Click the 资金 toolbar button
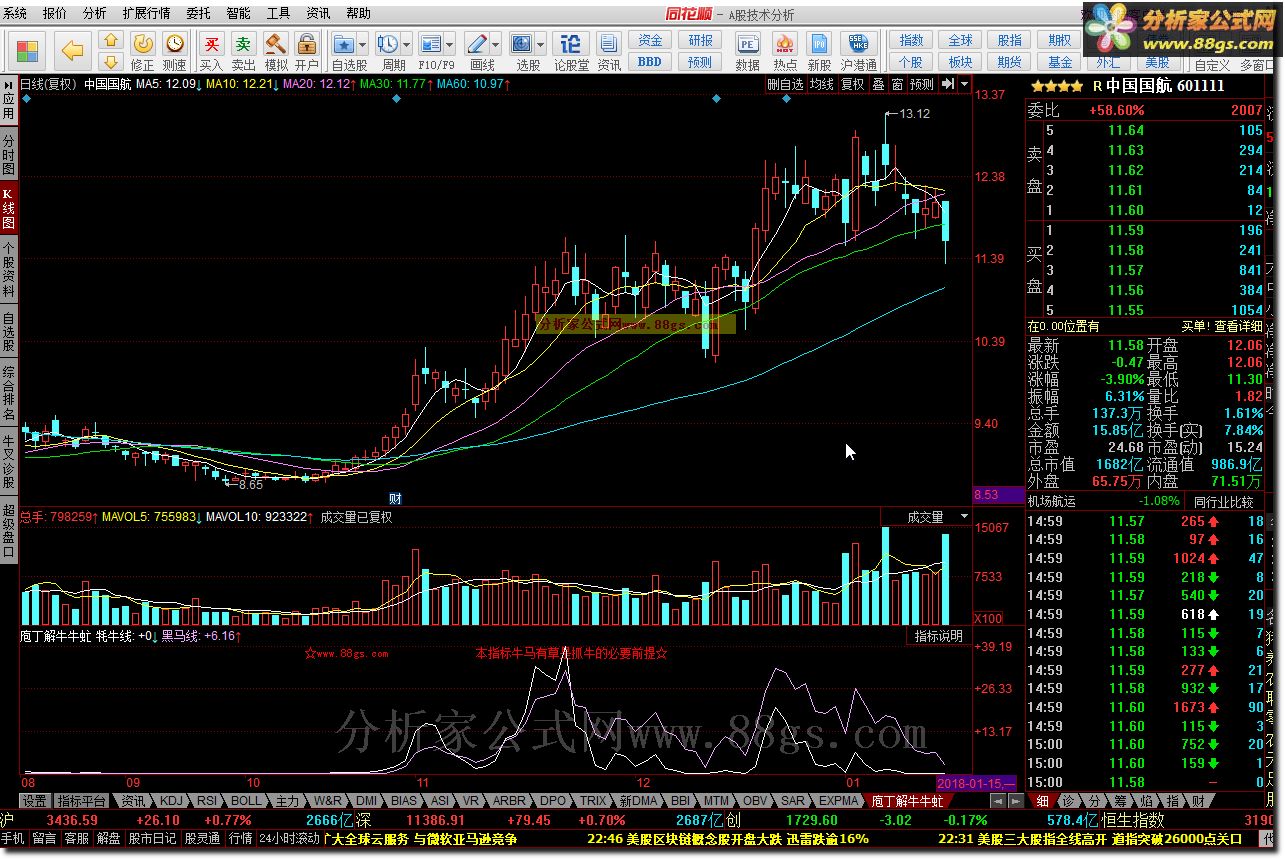Viewport: 1285px width, 859px height. pyautogui.click(x=650, y=40)
